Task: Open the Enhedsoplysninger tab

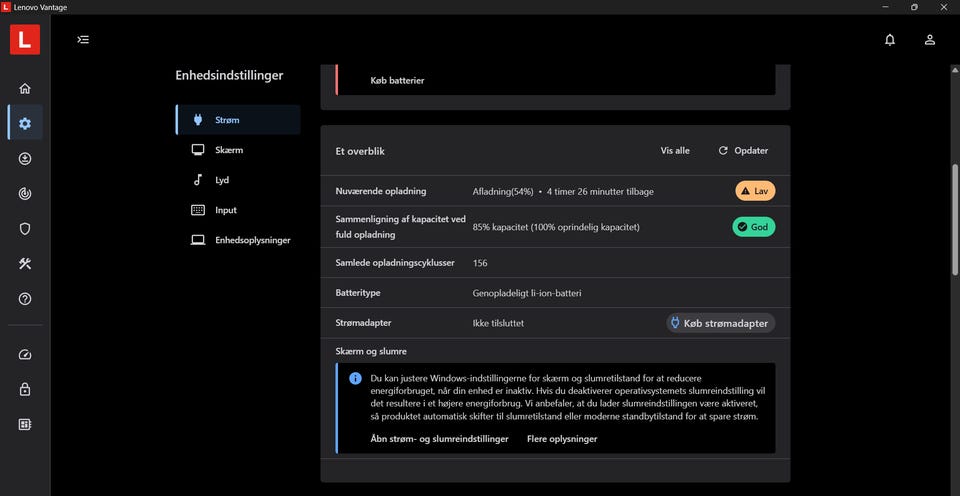Action: (x=238, y=240)
